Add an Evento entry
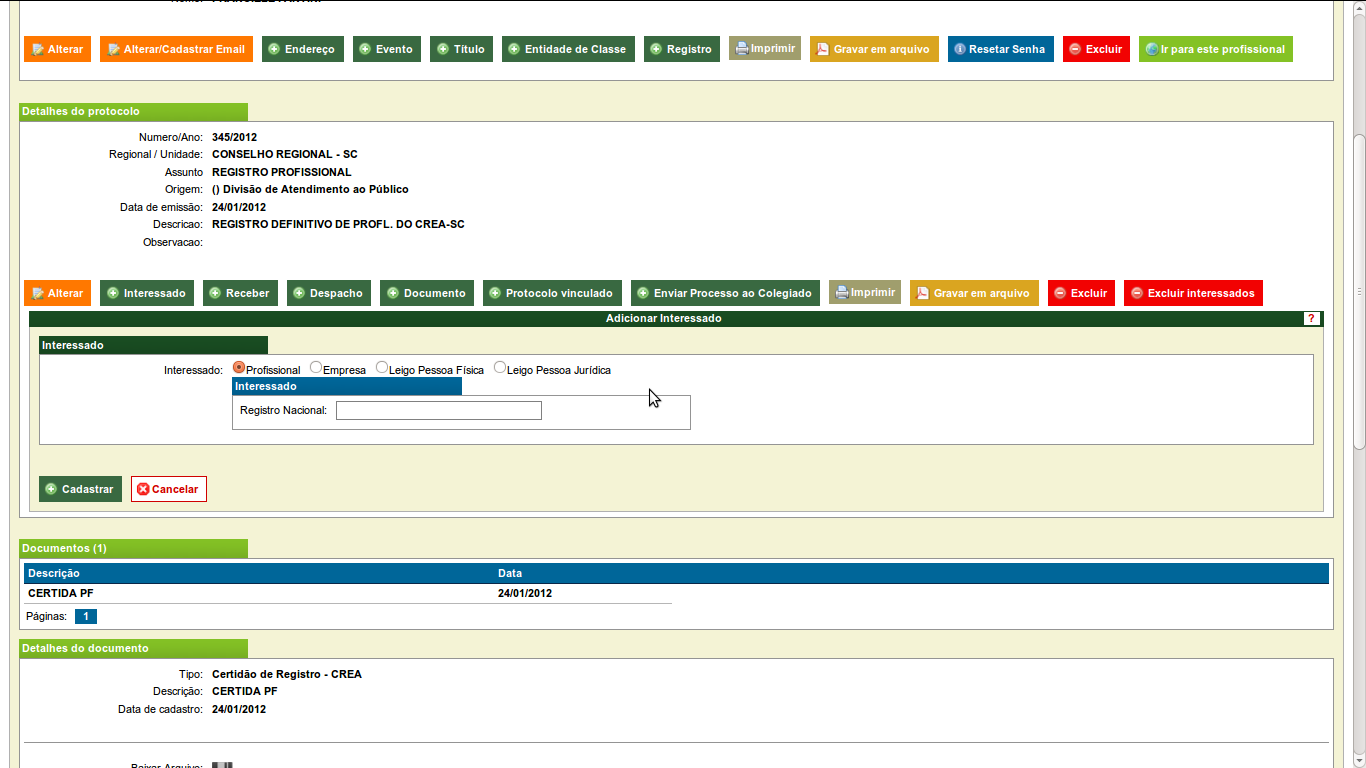Viewport: 1366px width, 768px height. (387, 49)
